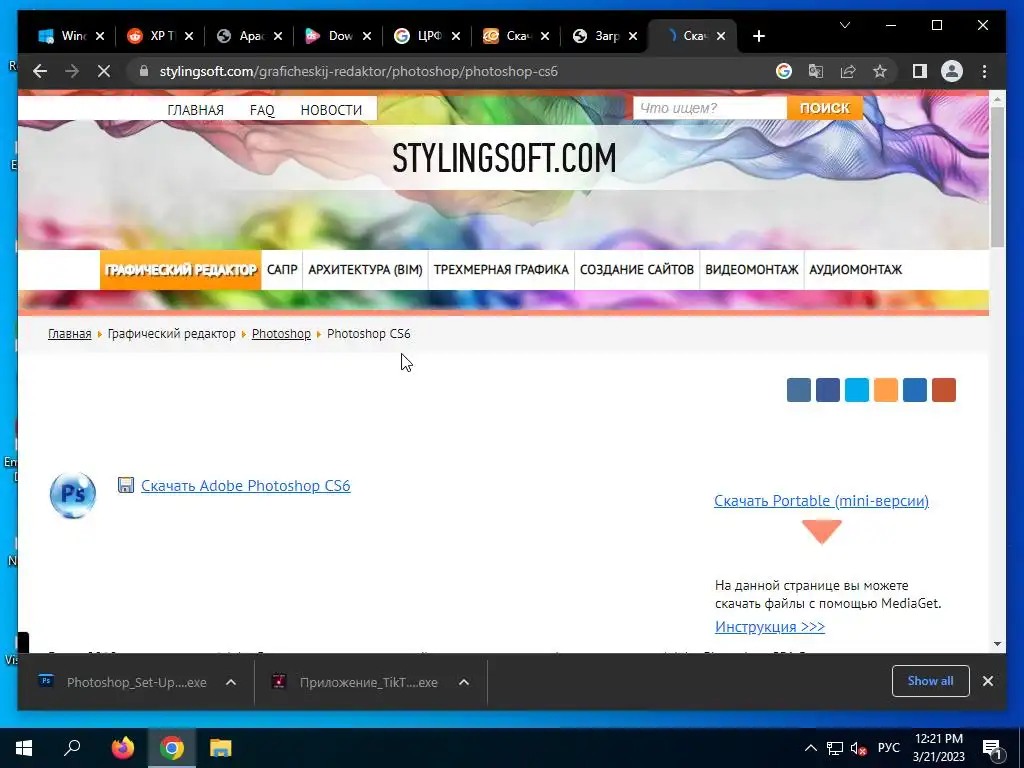
Task: Click the Photoshop Ps logo icon
Action: click(x=73, y=495)
